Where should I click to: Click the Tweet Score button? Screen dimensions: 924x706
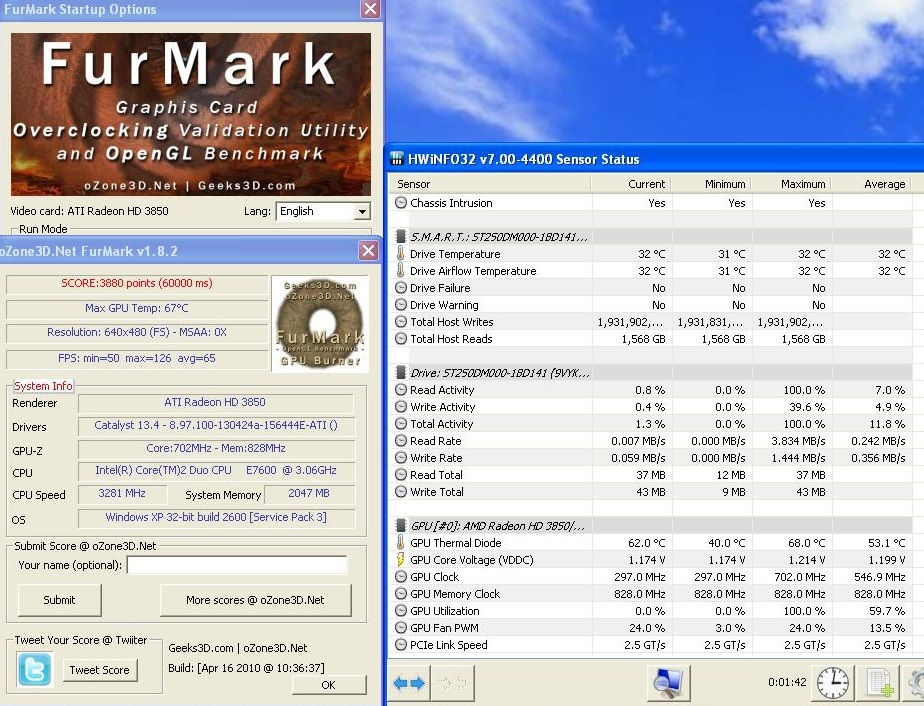point(100,669)
